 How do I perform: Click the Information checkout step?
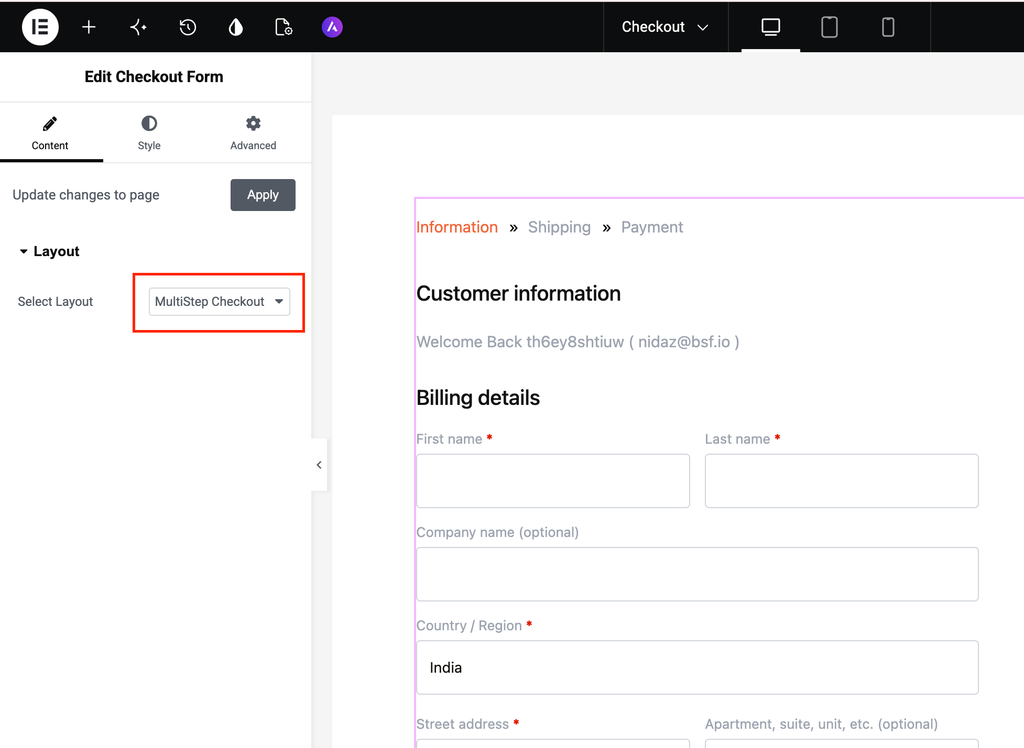click(456, 227)
